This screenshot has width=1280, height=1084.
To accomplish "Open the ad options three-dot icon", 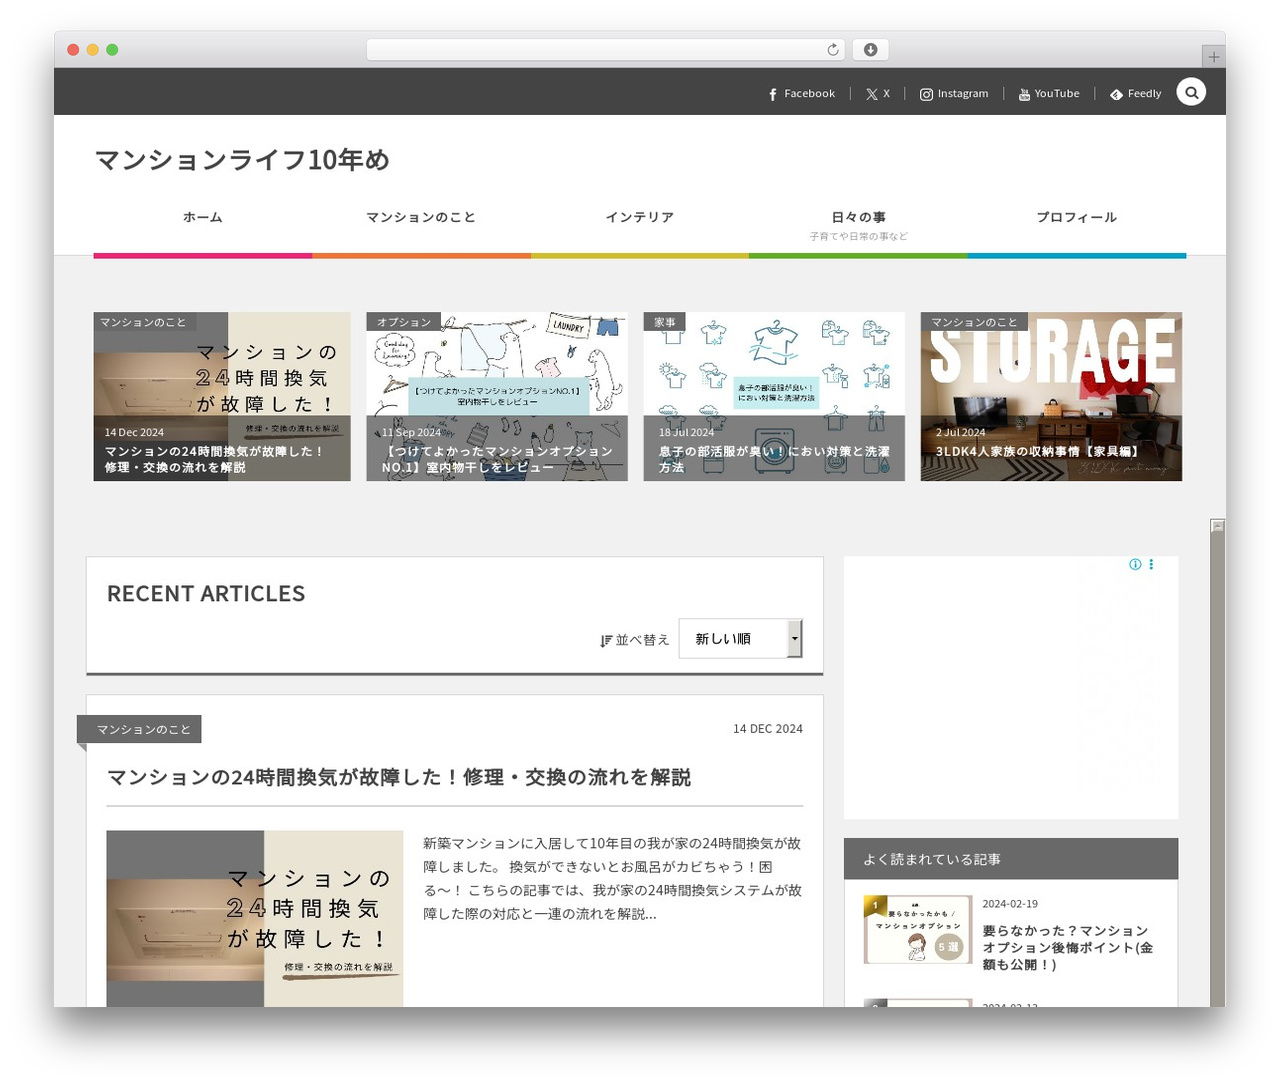I will pyautogui.click(x=1151, y=565).
